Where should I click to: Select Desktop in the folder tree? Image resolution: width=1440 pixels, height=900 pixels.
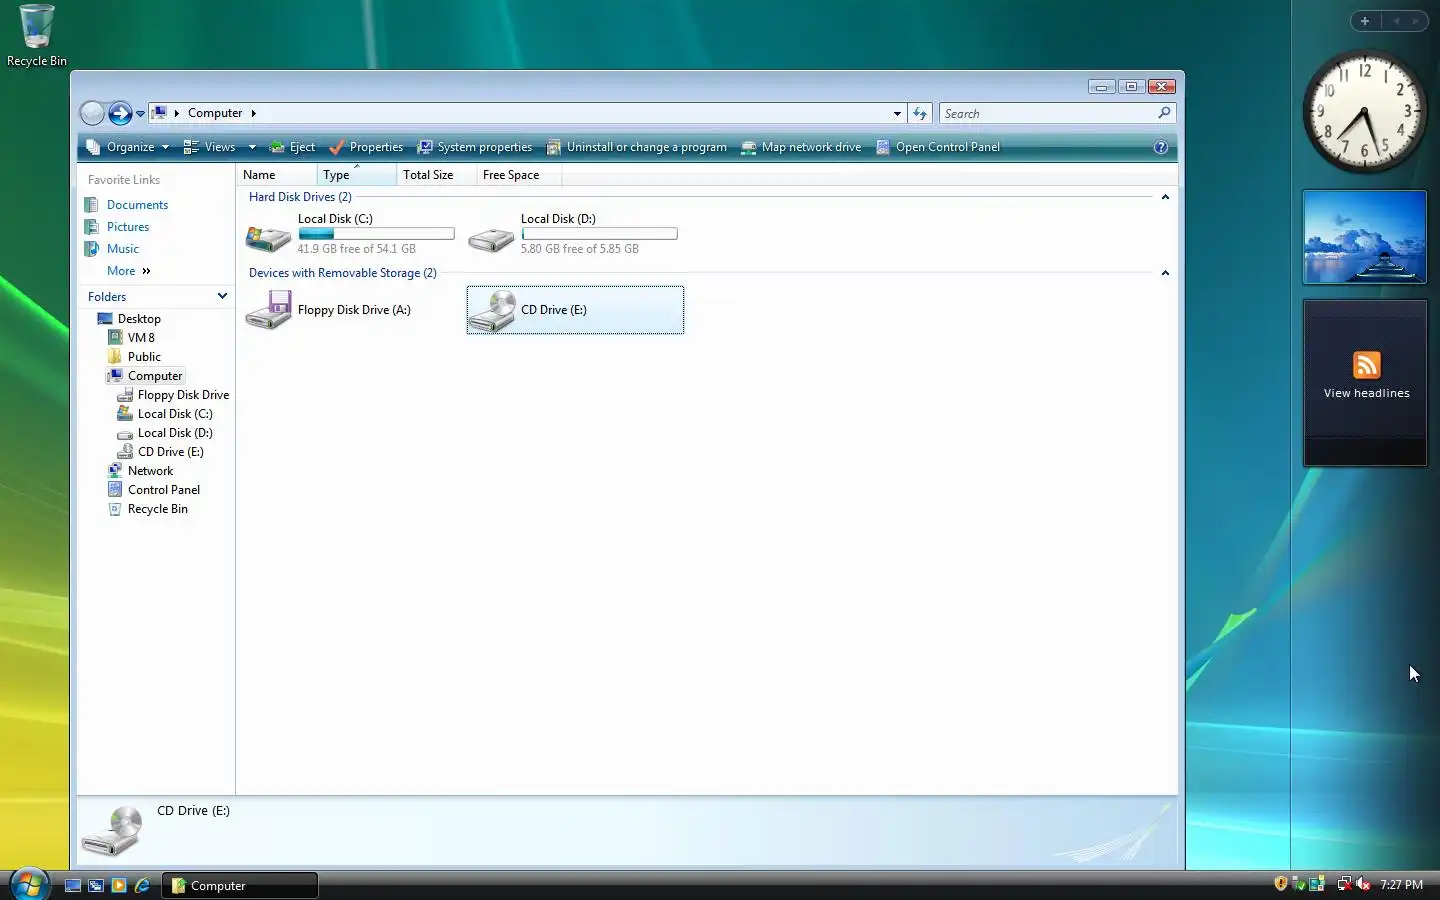139,319
